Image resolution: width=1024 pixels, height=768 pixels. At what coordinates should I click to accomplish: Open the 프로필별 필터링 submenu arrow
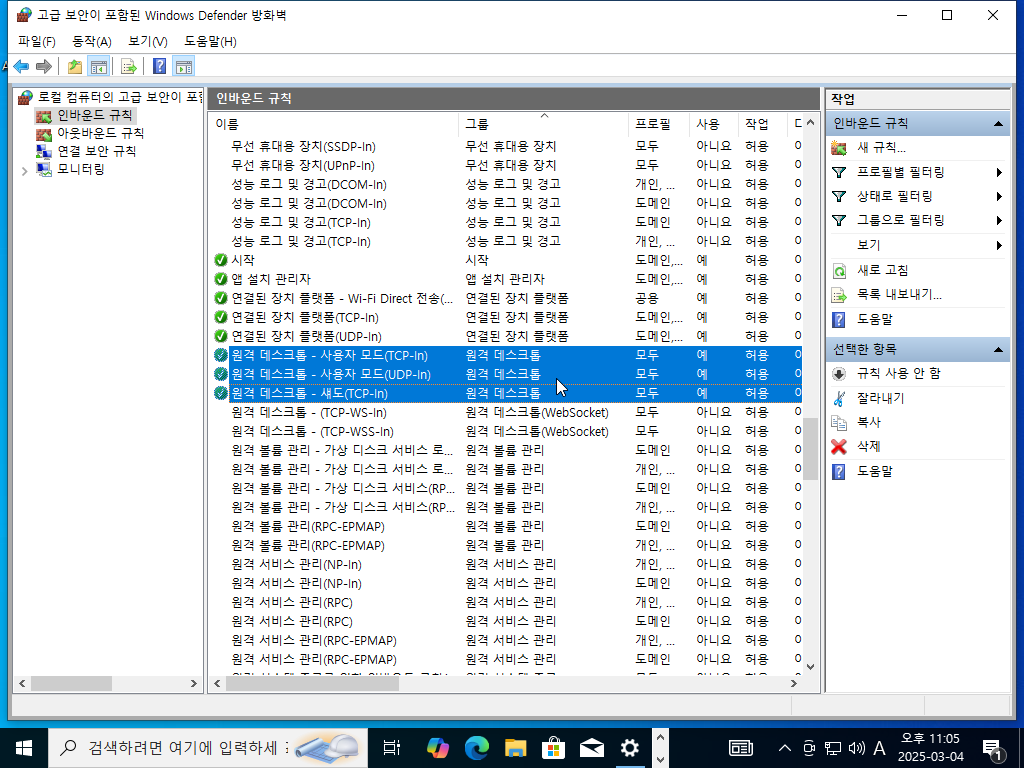999,172
